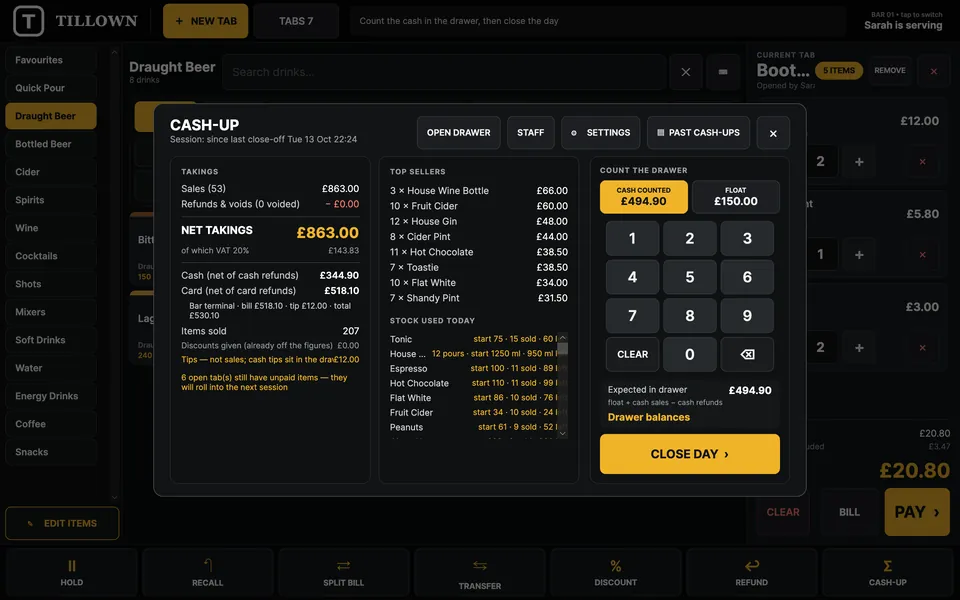Viewport: 960px width, 600px height.
Task: Remove the £3.00 line item
Action: (922, 348)
